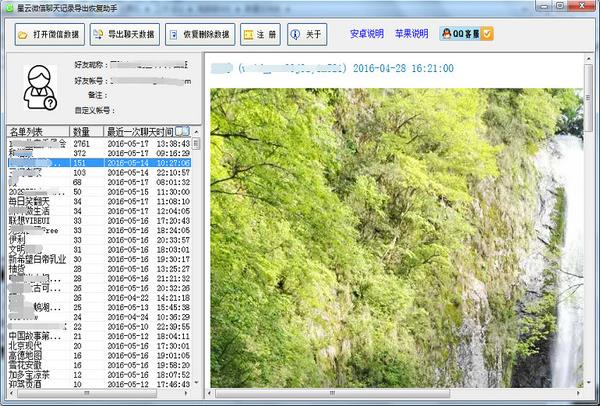Open the 关于 about dialog
This screenshot has width=601, height=406.
[307, 34]
